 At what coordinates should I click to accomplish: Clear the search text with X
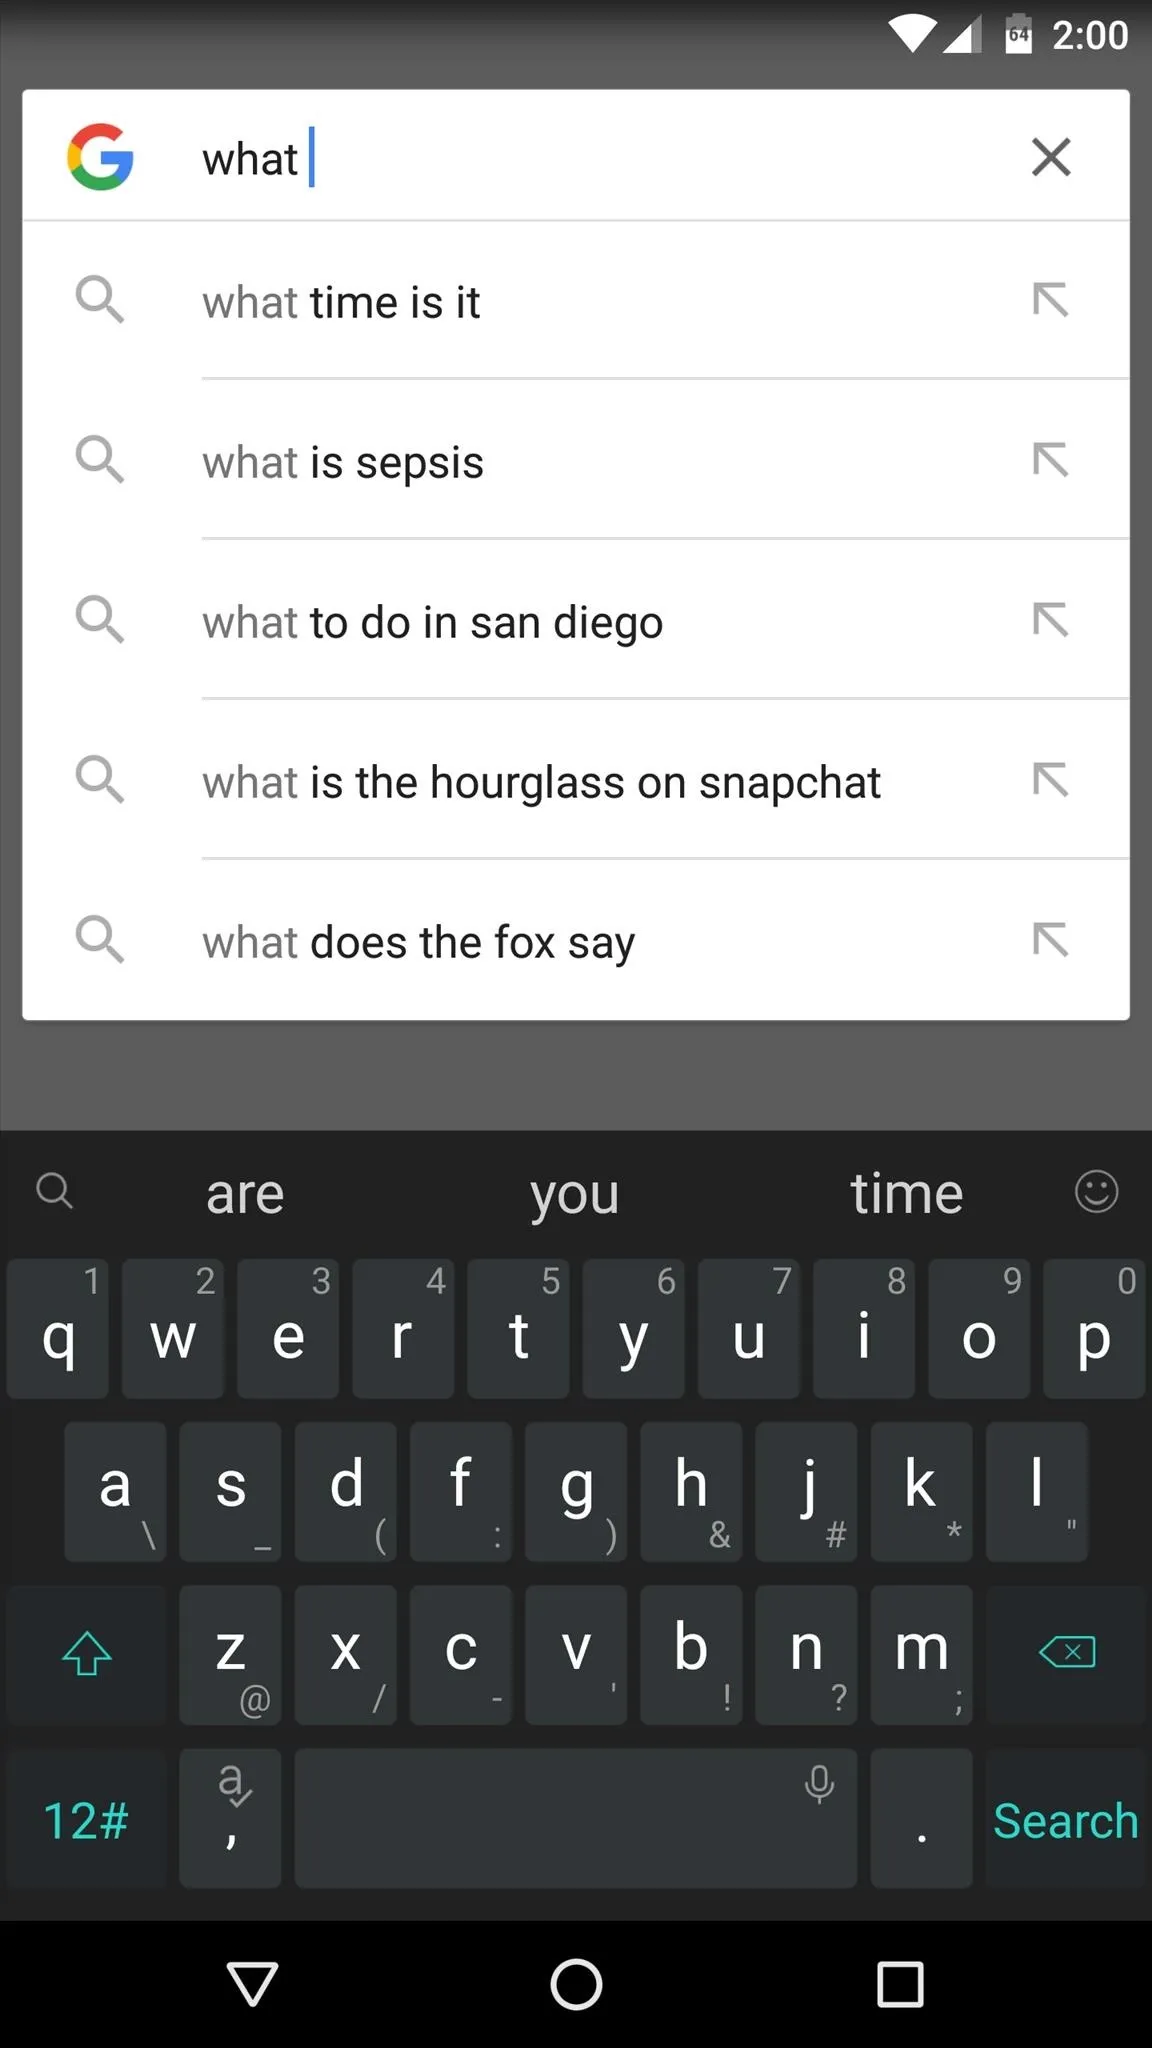[x=1050, y=157]
